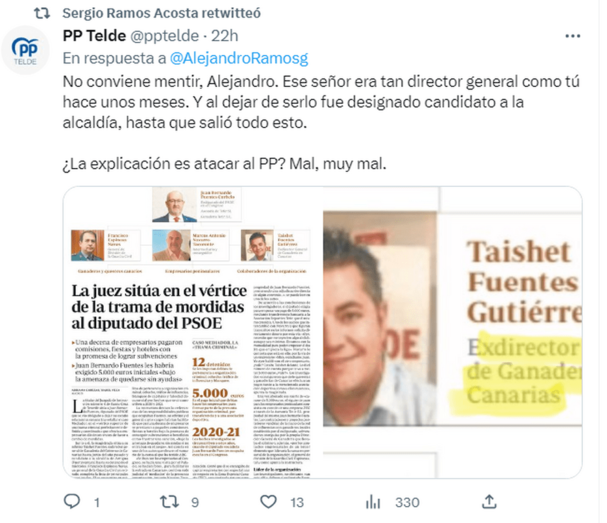Open the left newspaper article image
Screen dimensions: 607x523
193,332
